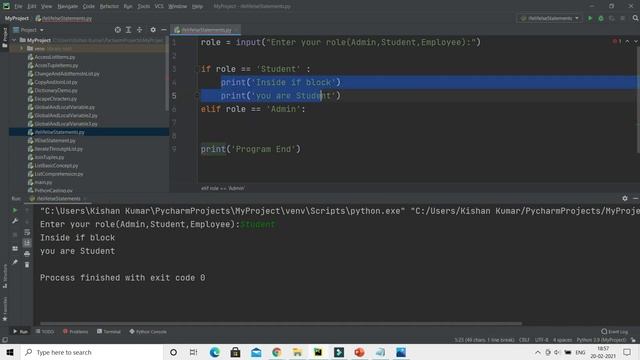
Task: Go to previous highlighted error arrow
Action: click(627, 42)
